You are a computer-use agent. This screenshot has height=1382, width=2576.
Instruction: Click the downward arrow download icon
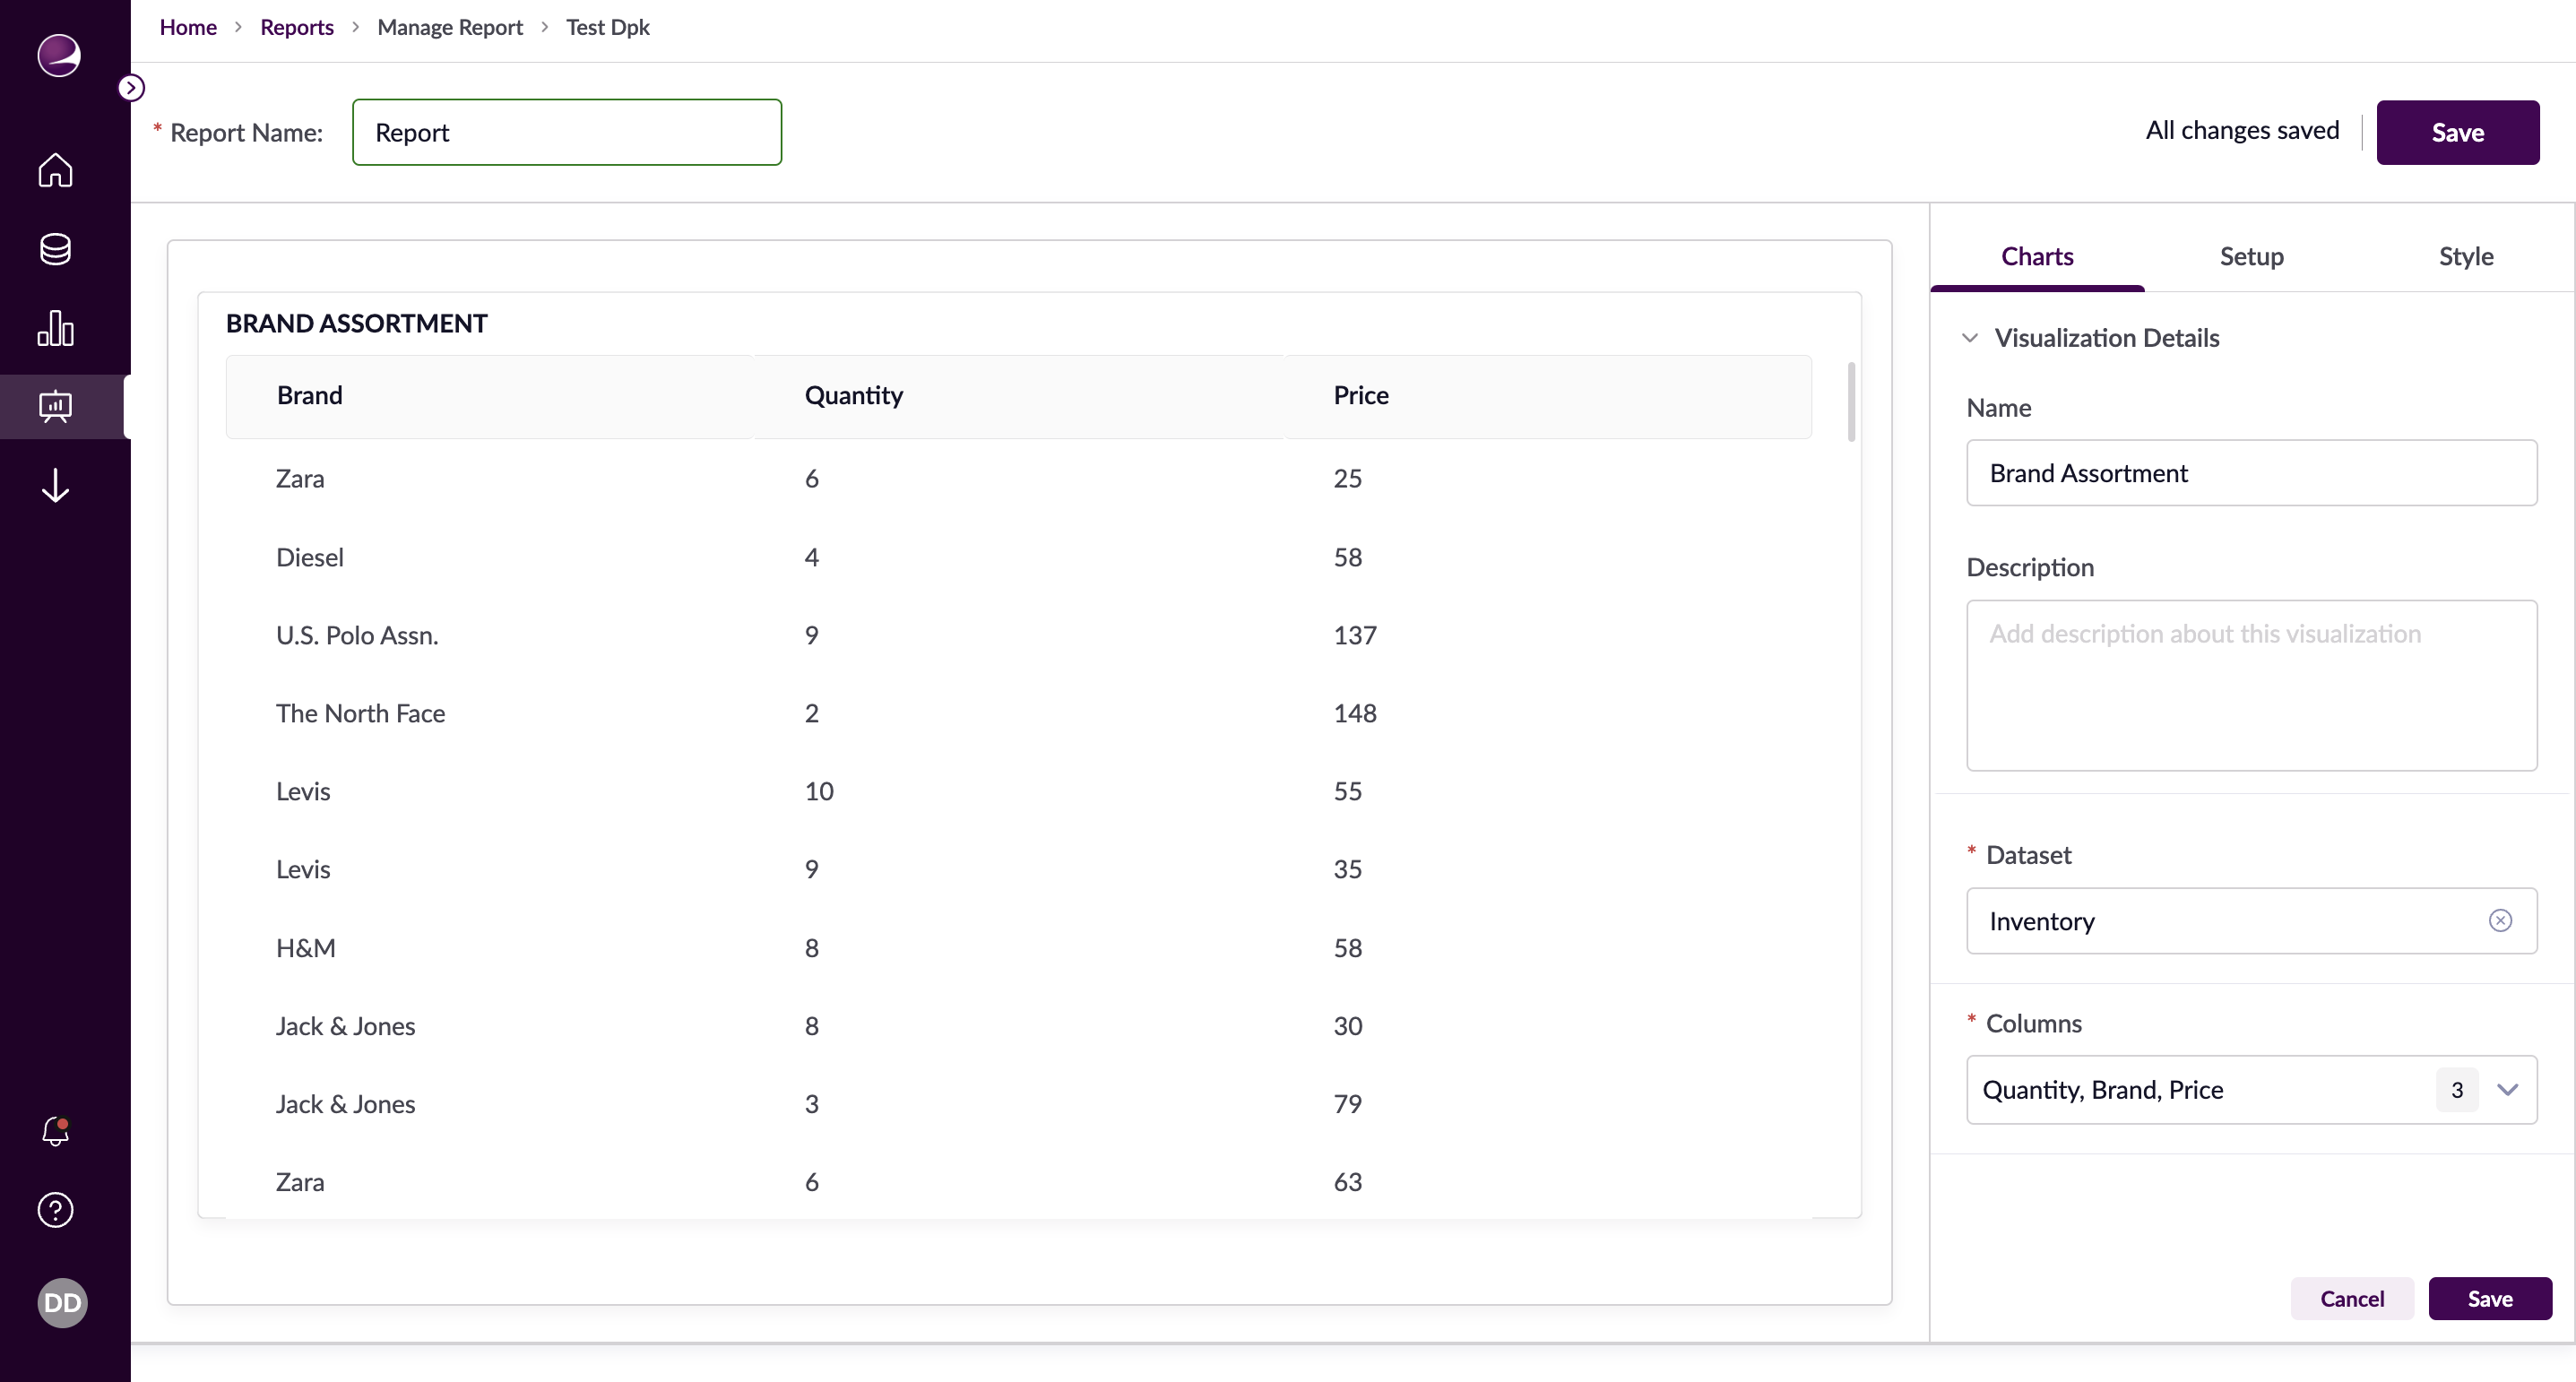coord(56,485)
